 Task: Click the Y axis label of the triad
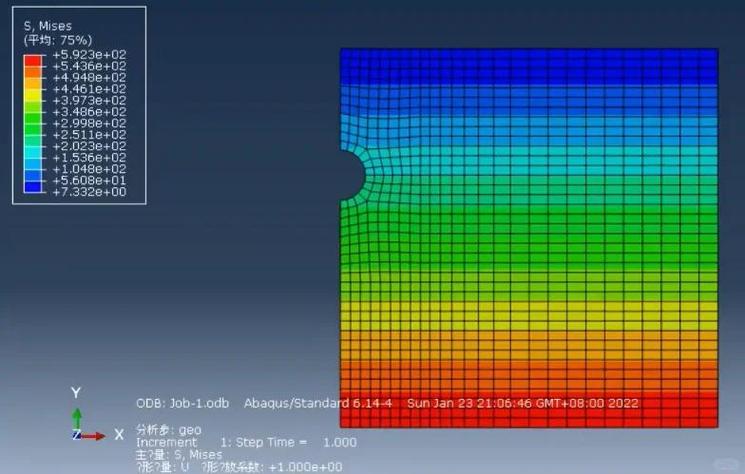pyautogui.click(x=76, y=393)
